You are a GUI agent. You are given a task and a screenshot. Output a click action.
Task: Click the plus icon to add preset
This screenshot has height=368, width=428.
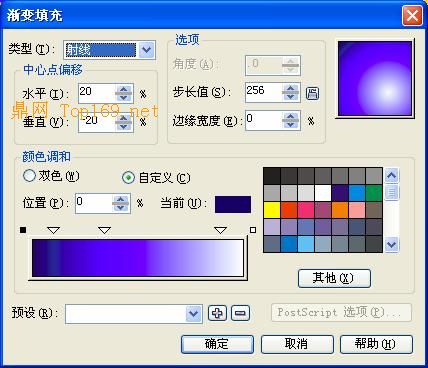[217, 313]
